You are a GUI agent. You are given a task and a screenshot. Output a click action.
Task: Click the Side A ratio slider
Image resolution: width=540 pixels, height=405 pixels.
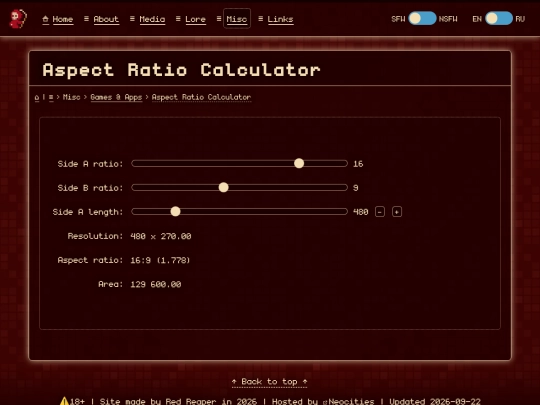pyautogui.click(x=239, y=163)
